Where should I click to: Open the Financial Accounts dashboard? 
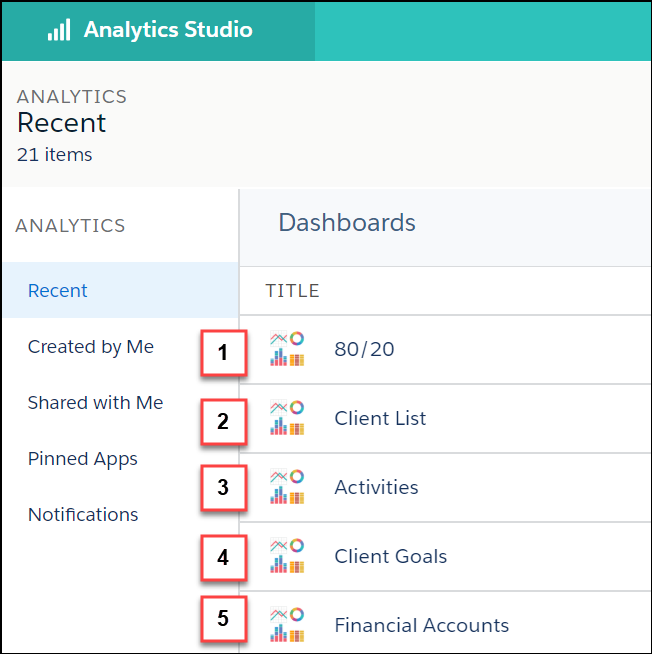point(421,625)
